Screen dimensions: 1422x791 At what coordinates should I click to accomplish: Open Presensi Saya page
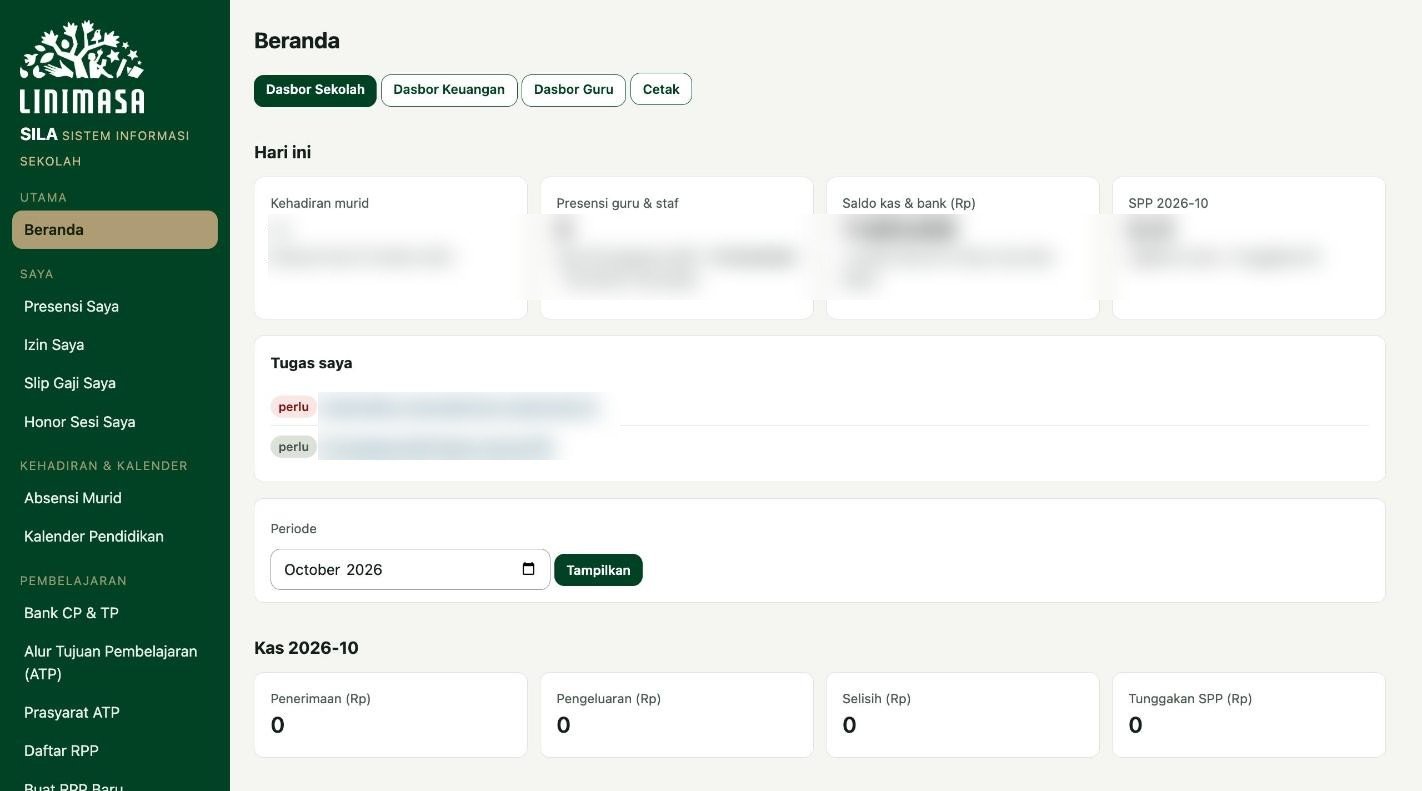(115, 307)
